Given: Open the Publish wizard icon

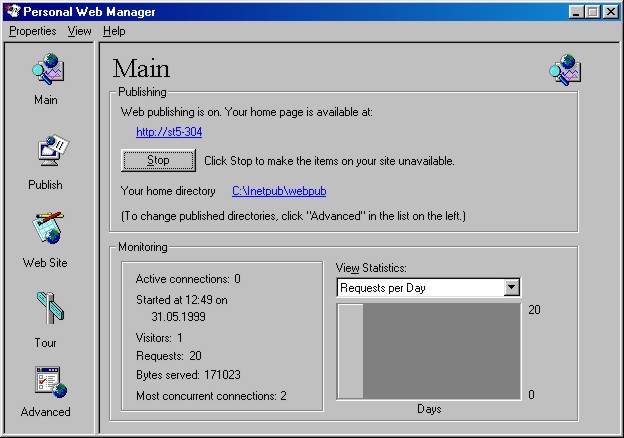Looking at the screenshot, I should (x=53, y=151).
